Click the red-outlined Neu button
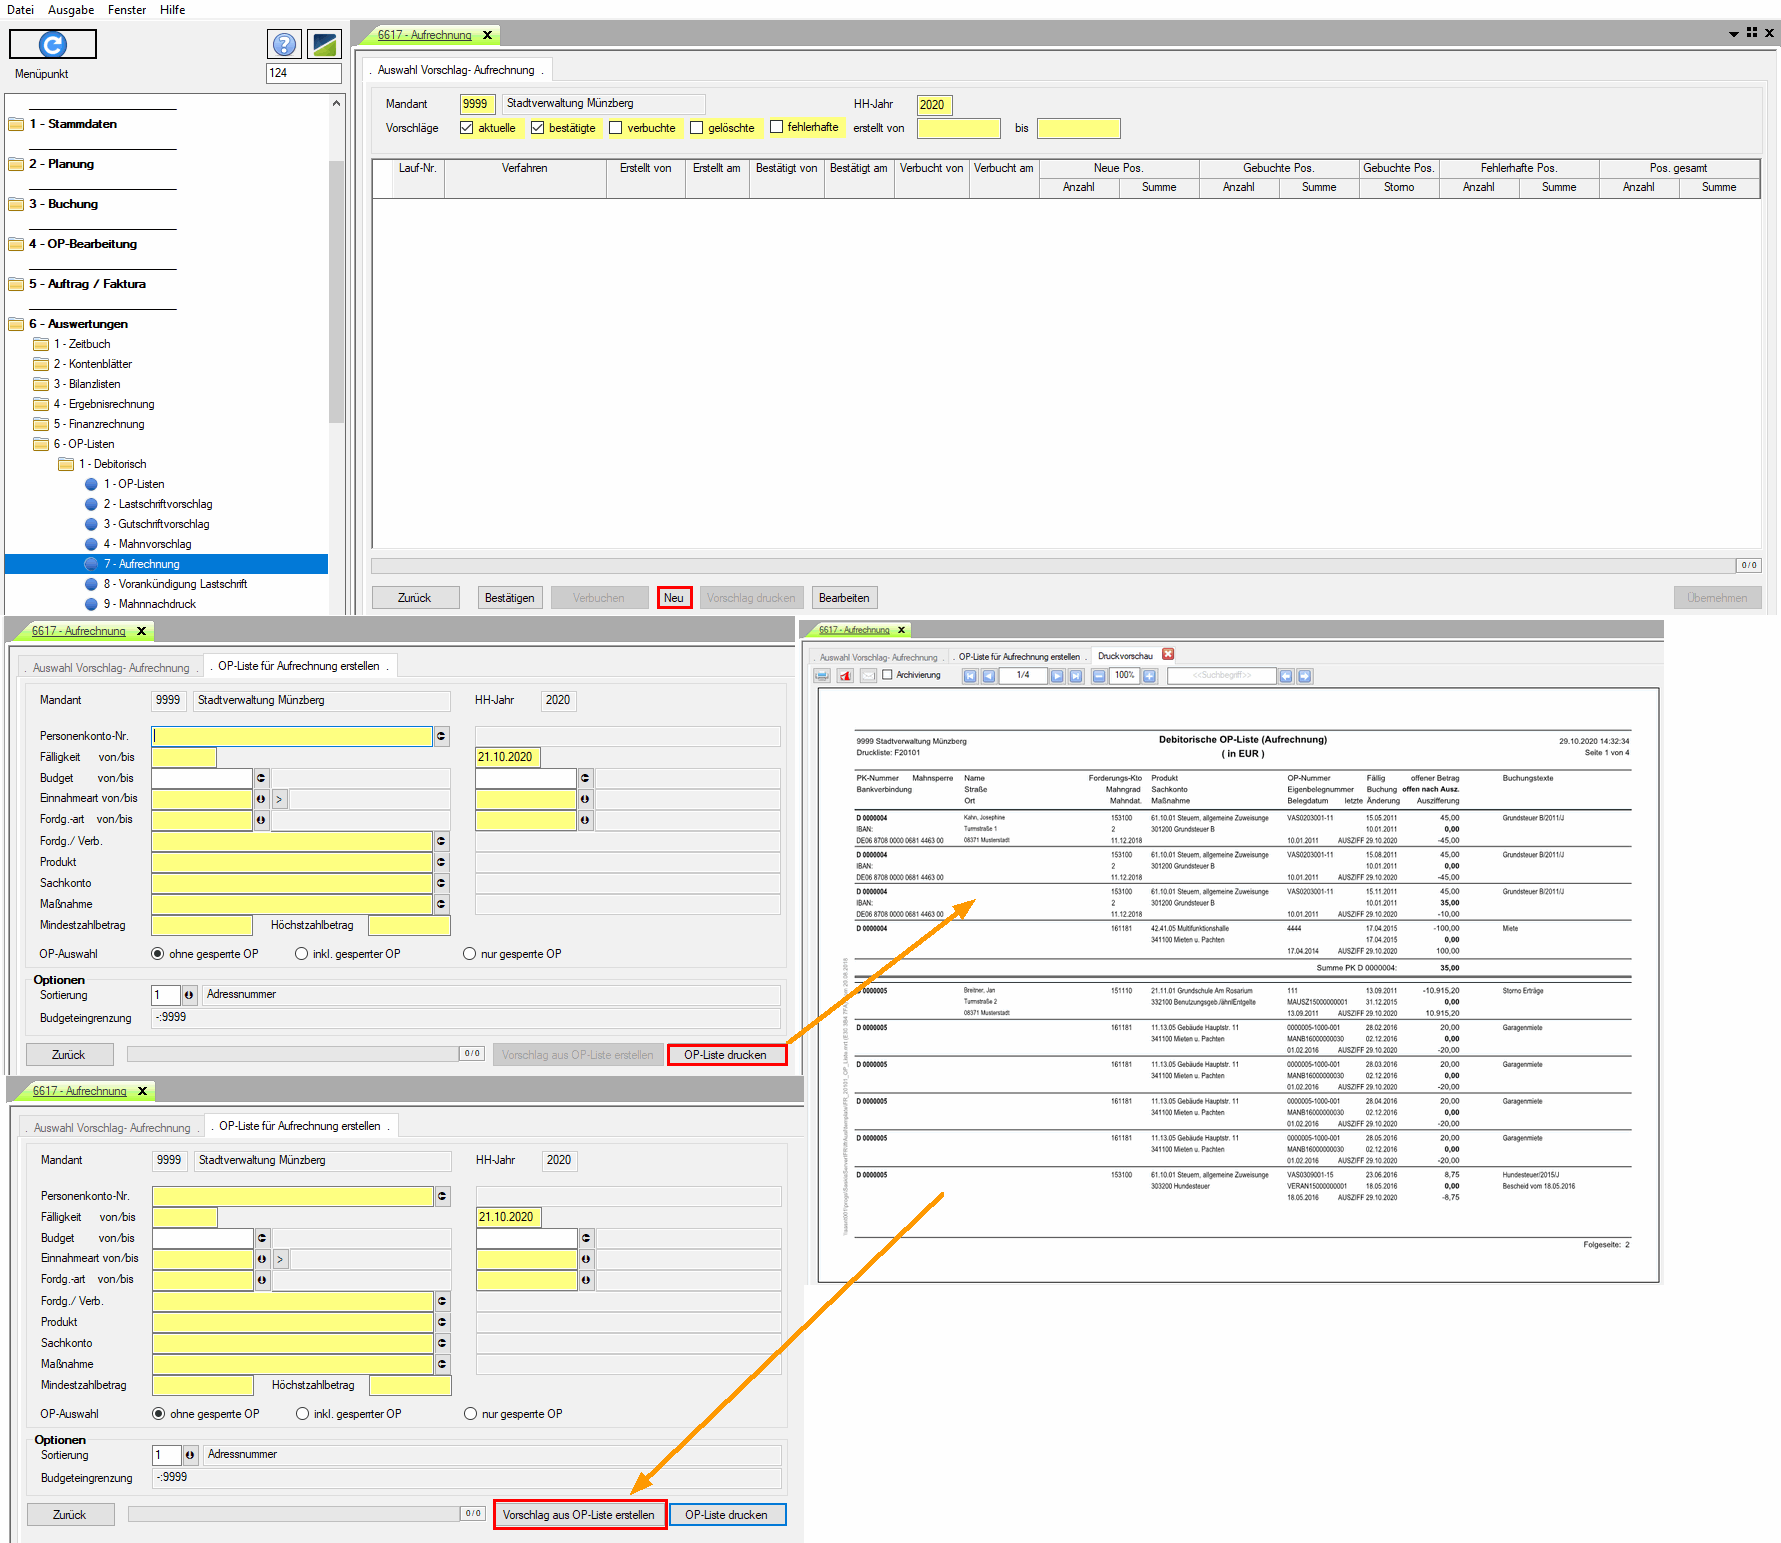This screenshot has width=1781, height=1543. [x=674, y=598]
